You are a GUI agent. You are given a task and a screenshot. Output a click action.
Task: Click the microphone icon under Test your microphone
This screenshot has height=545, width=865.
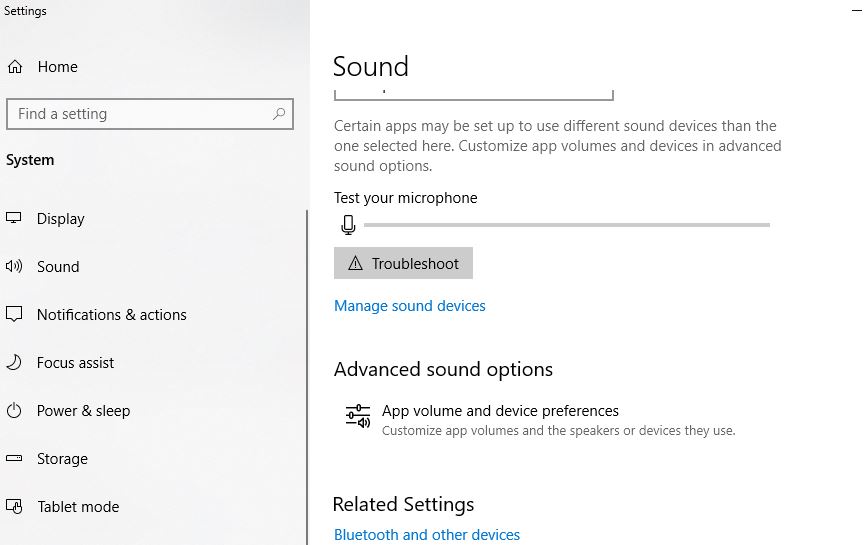point(348,225)
